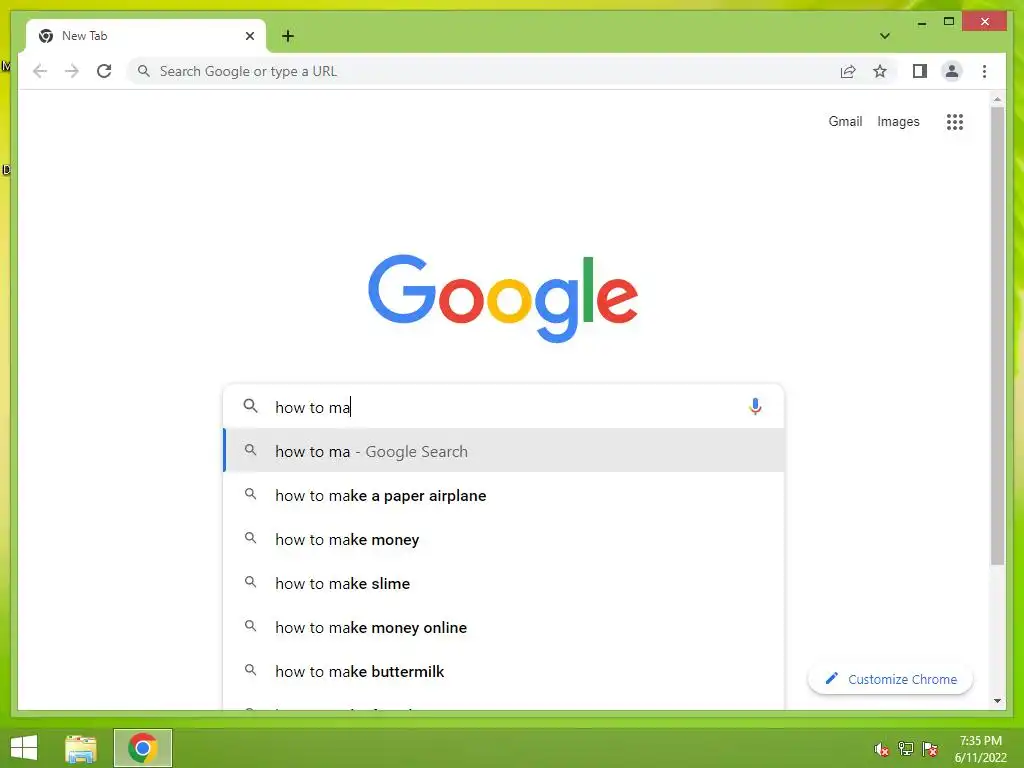Open a new tab with the plus button
This screenshot has width=1024, height=768.
288,36
